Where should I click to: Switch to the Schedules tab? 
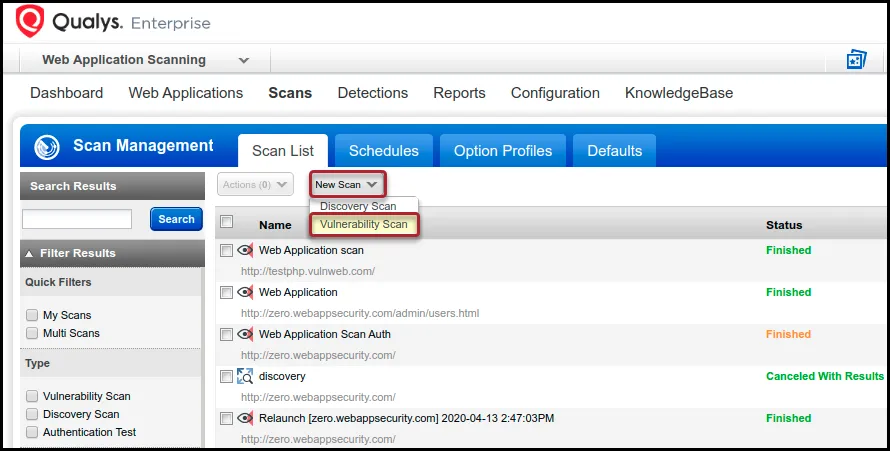click(x=384, y=151)
